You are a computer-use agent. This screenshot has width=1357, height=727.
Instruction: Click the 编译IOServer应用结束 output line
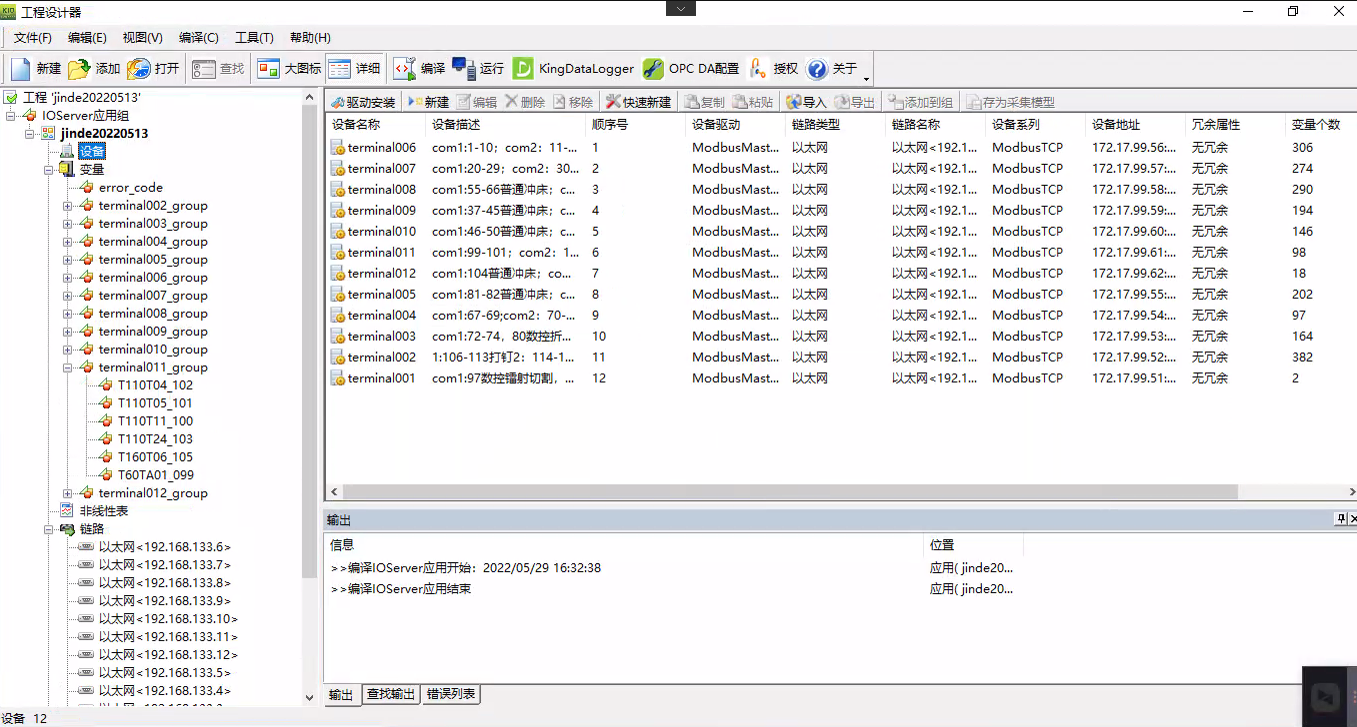[401, 589]
